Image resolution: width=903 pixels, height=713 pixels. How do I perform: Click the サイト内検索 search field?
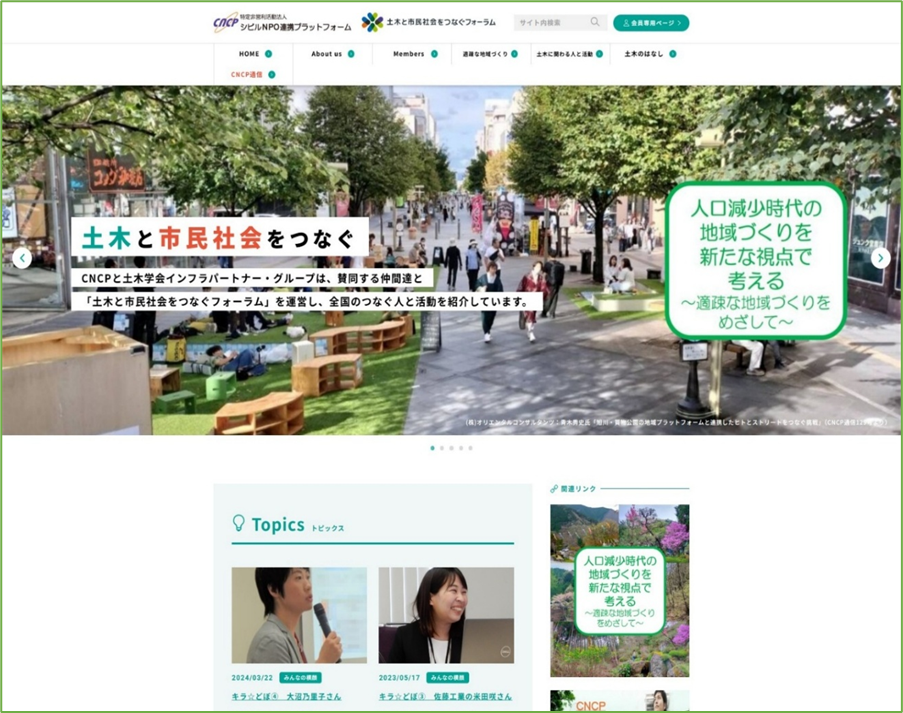tap(550, 22)
